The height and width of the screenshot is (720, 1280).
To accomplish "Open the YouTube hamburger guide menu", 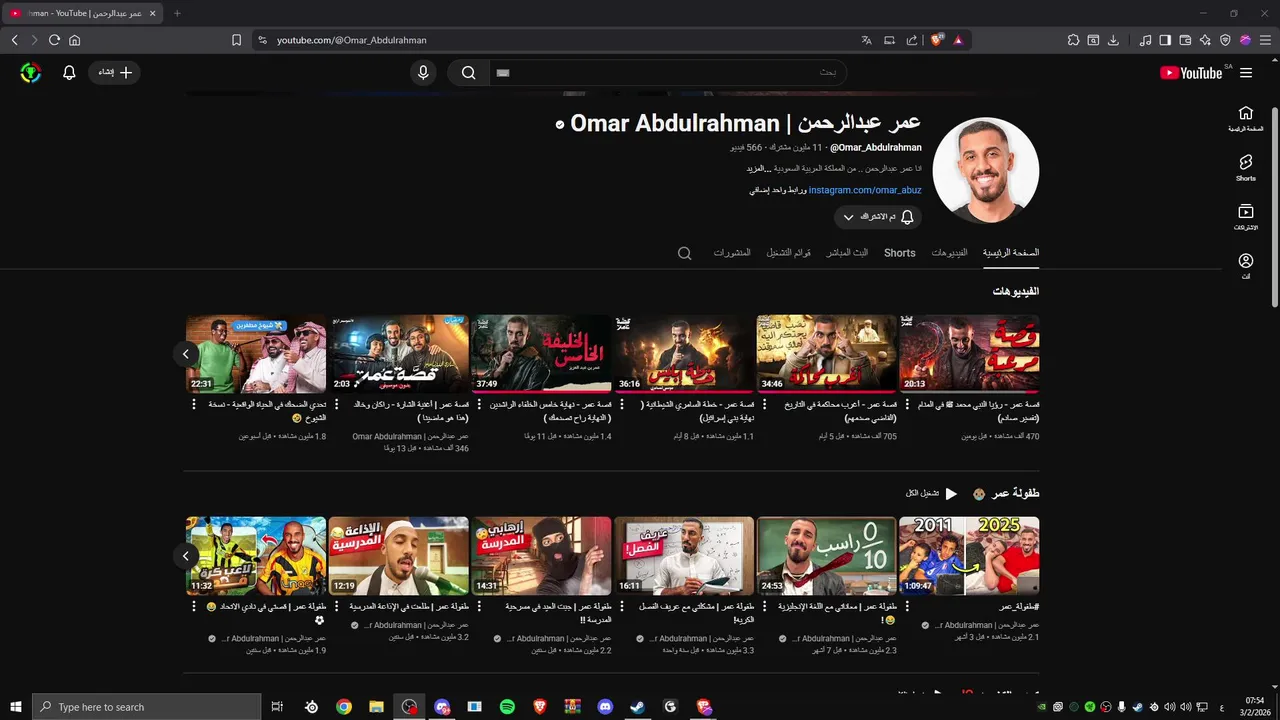I will (1246, 73).
